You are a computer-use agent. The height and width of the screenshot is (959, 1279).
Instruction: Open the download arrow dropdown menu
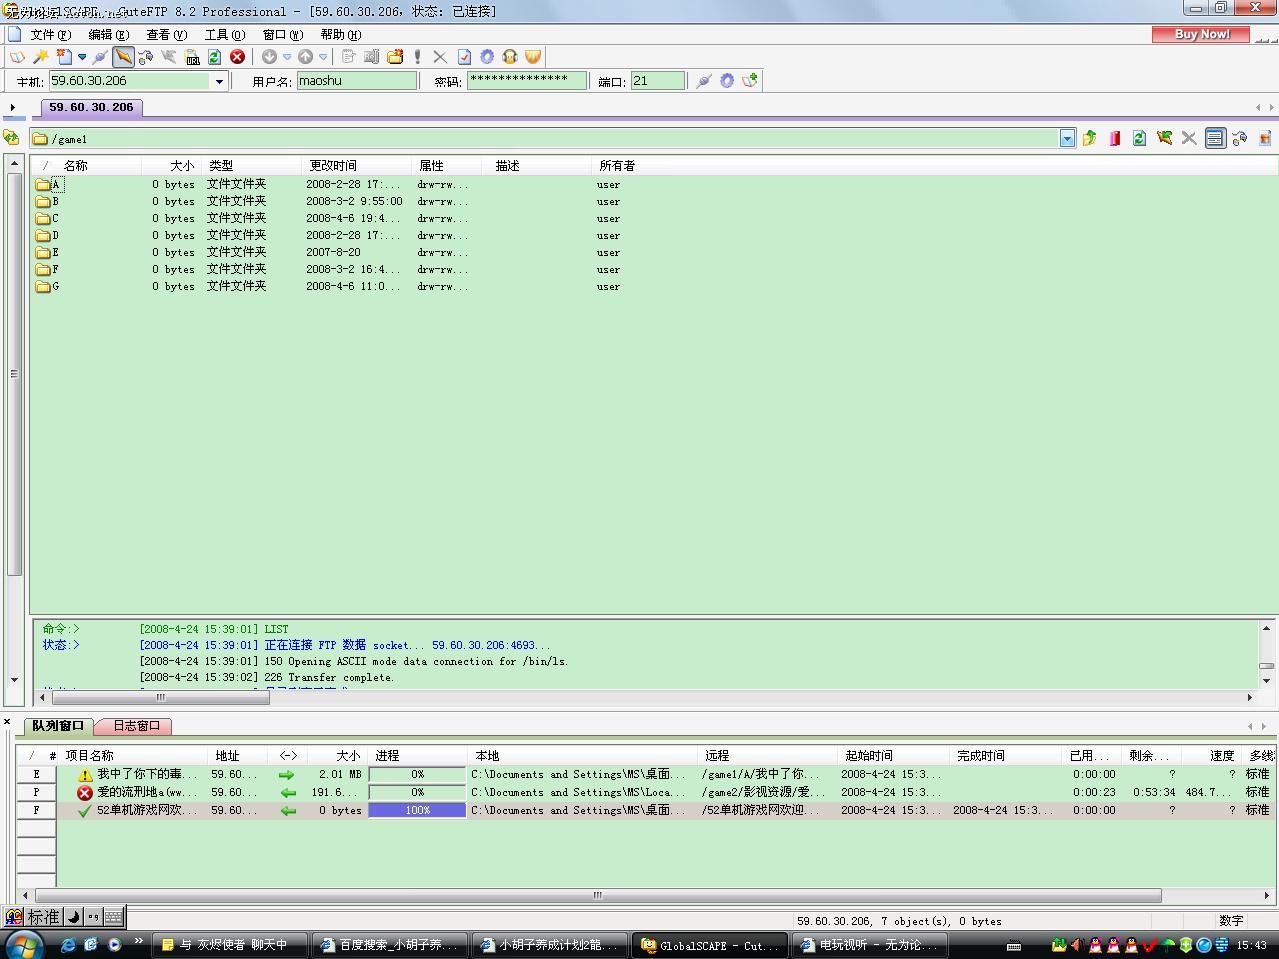pyautogui.click(x=286, y=57)
